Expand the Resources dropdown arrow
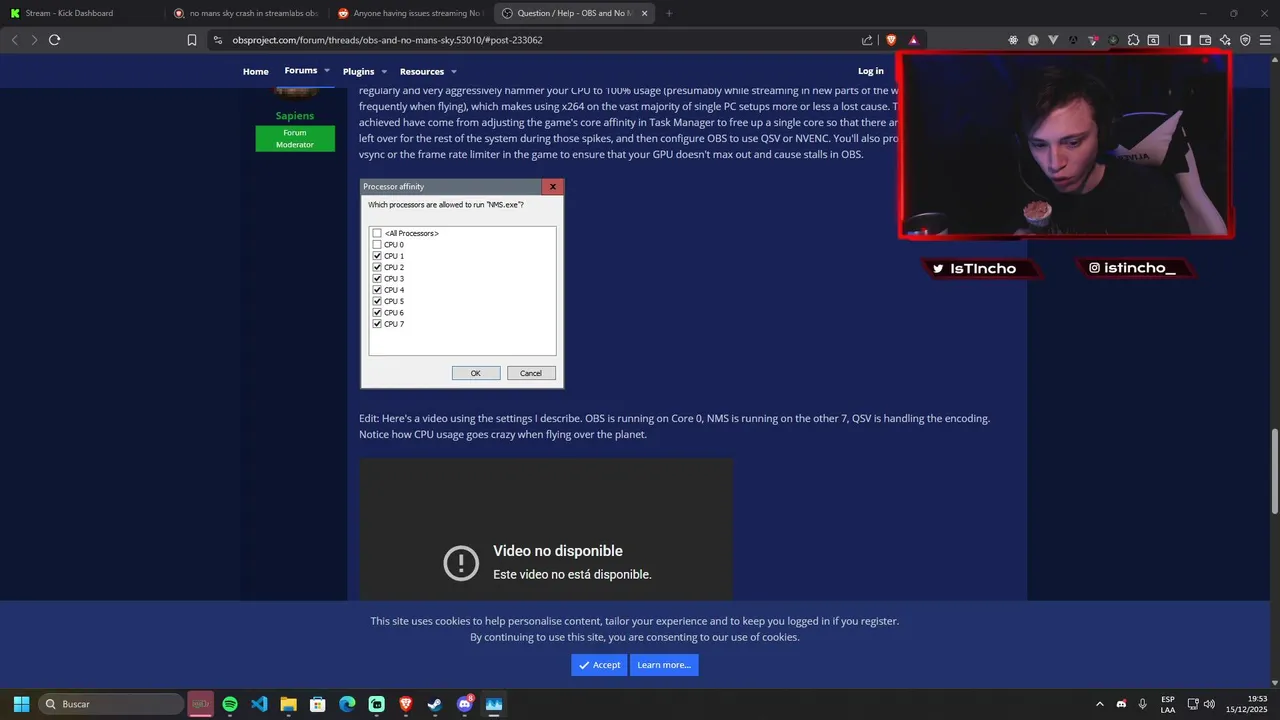 (454, 72)
